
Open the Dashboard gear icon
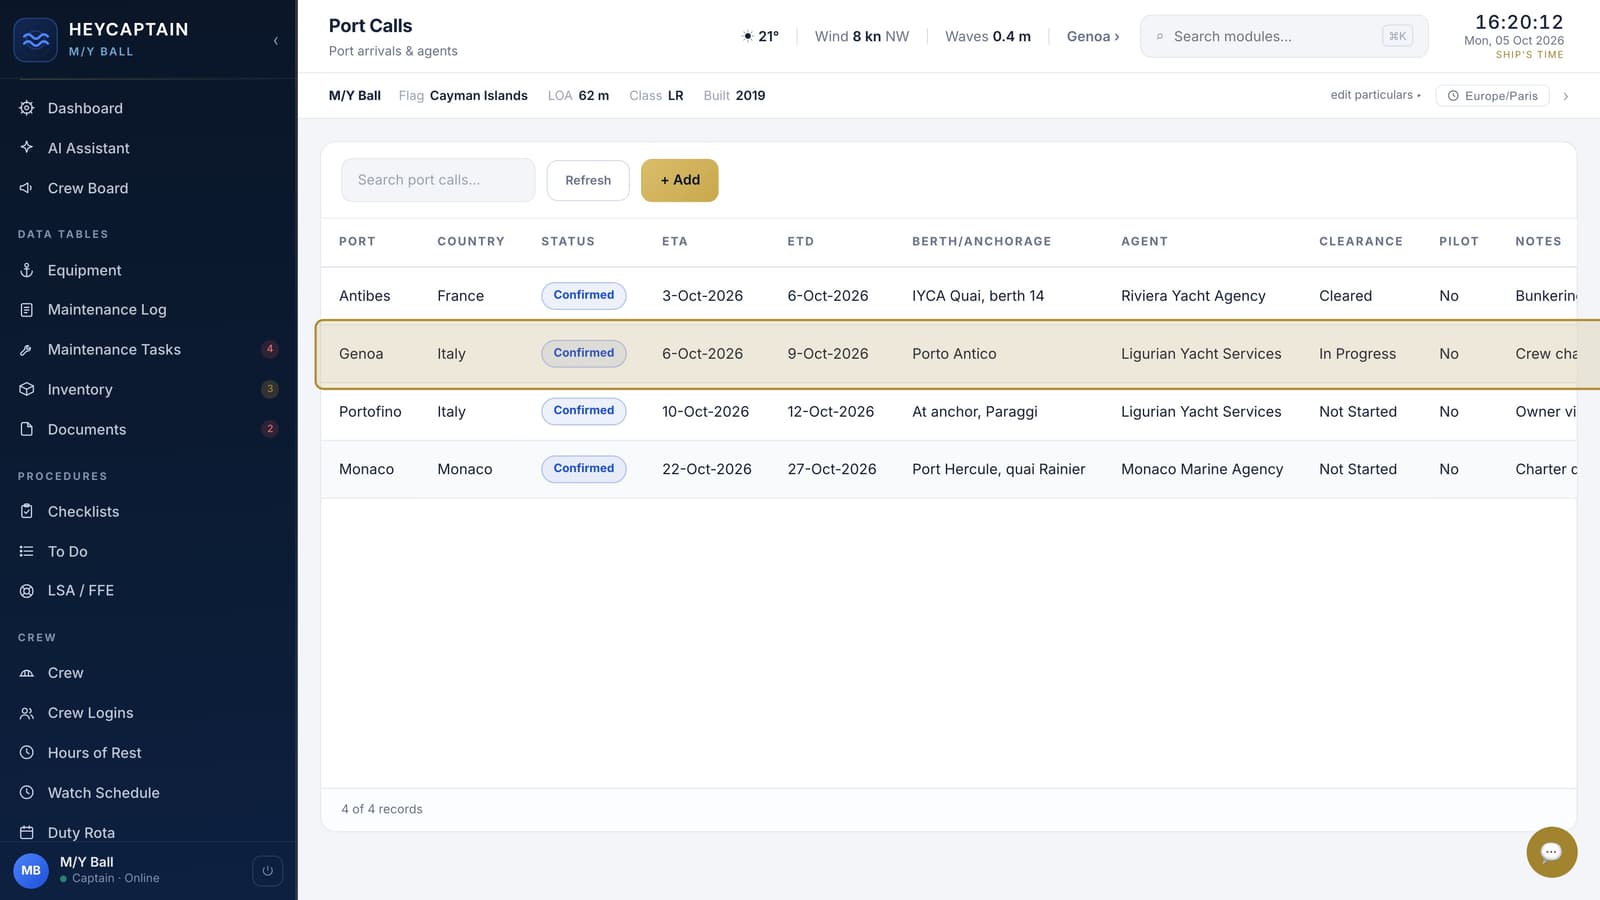(x=27, y=108)
